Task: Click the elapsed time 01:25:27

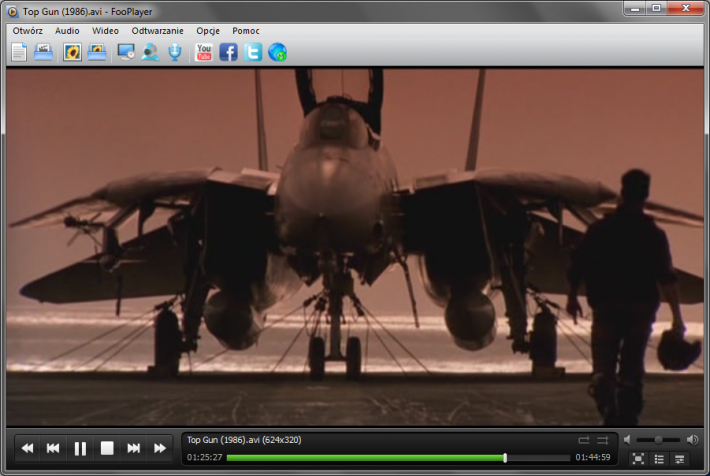Action: pos(205,457)
